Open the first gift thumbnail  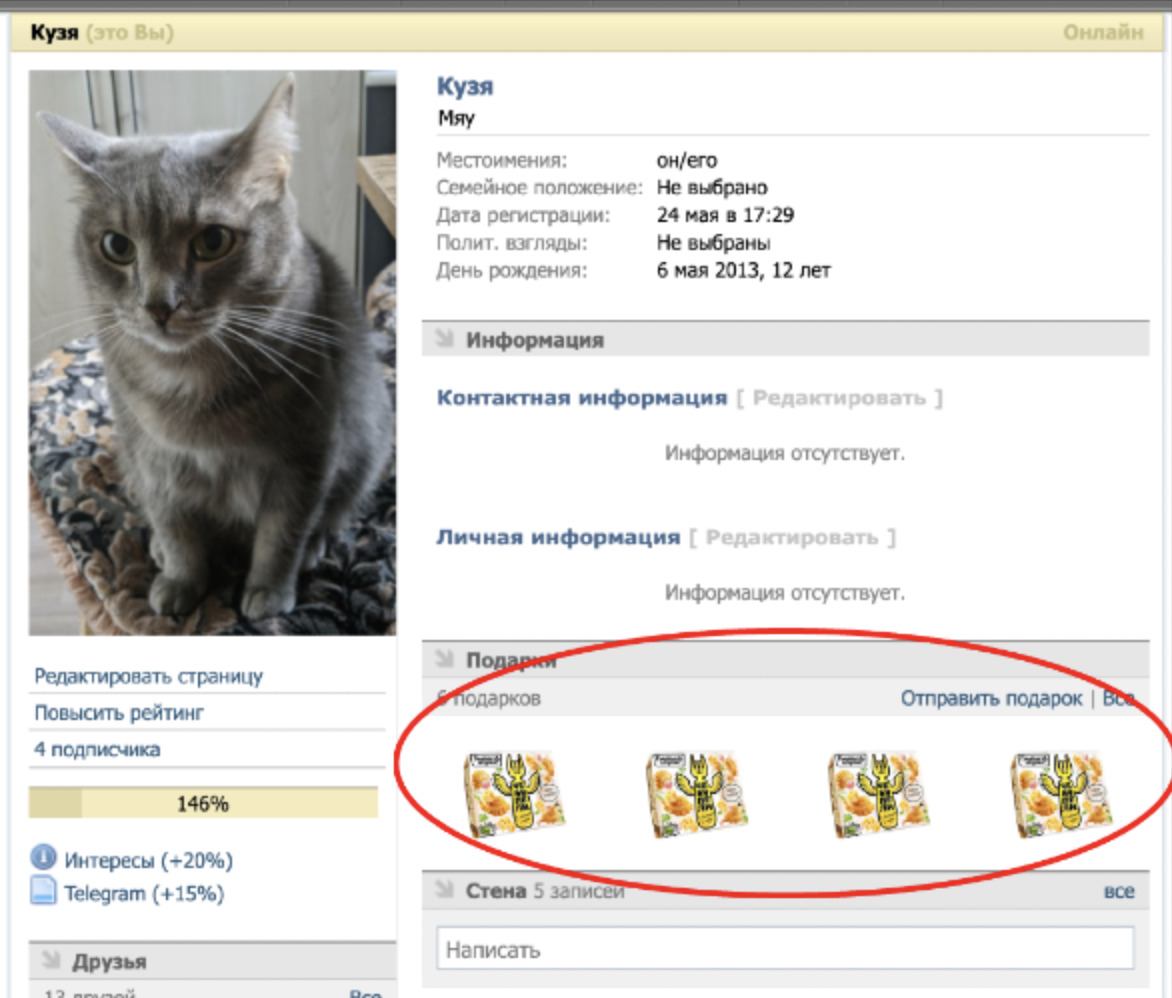point(514,793)
